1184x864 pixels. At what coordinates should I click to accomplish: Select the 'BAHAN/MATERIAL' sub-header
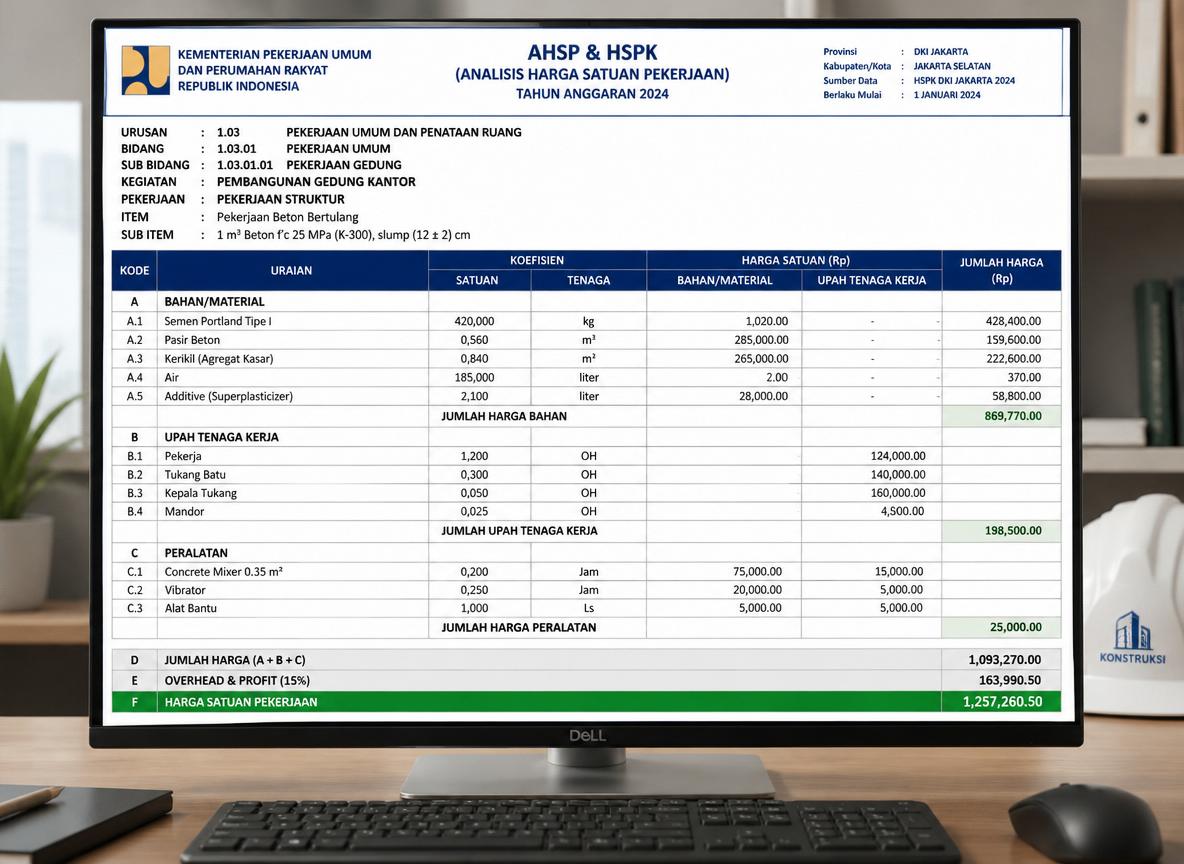pos(724,280)
